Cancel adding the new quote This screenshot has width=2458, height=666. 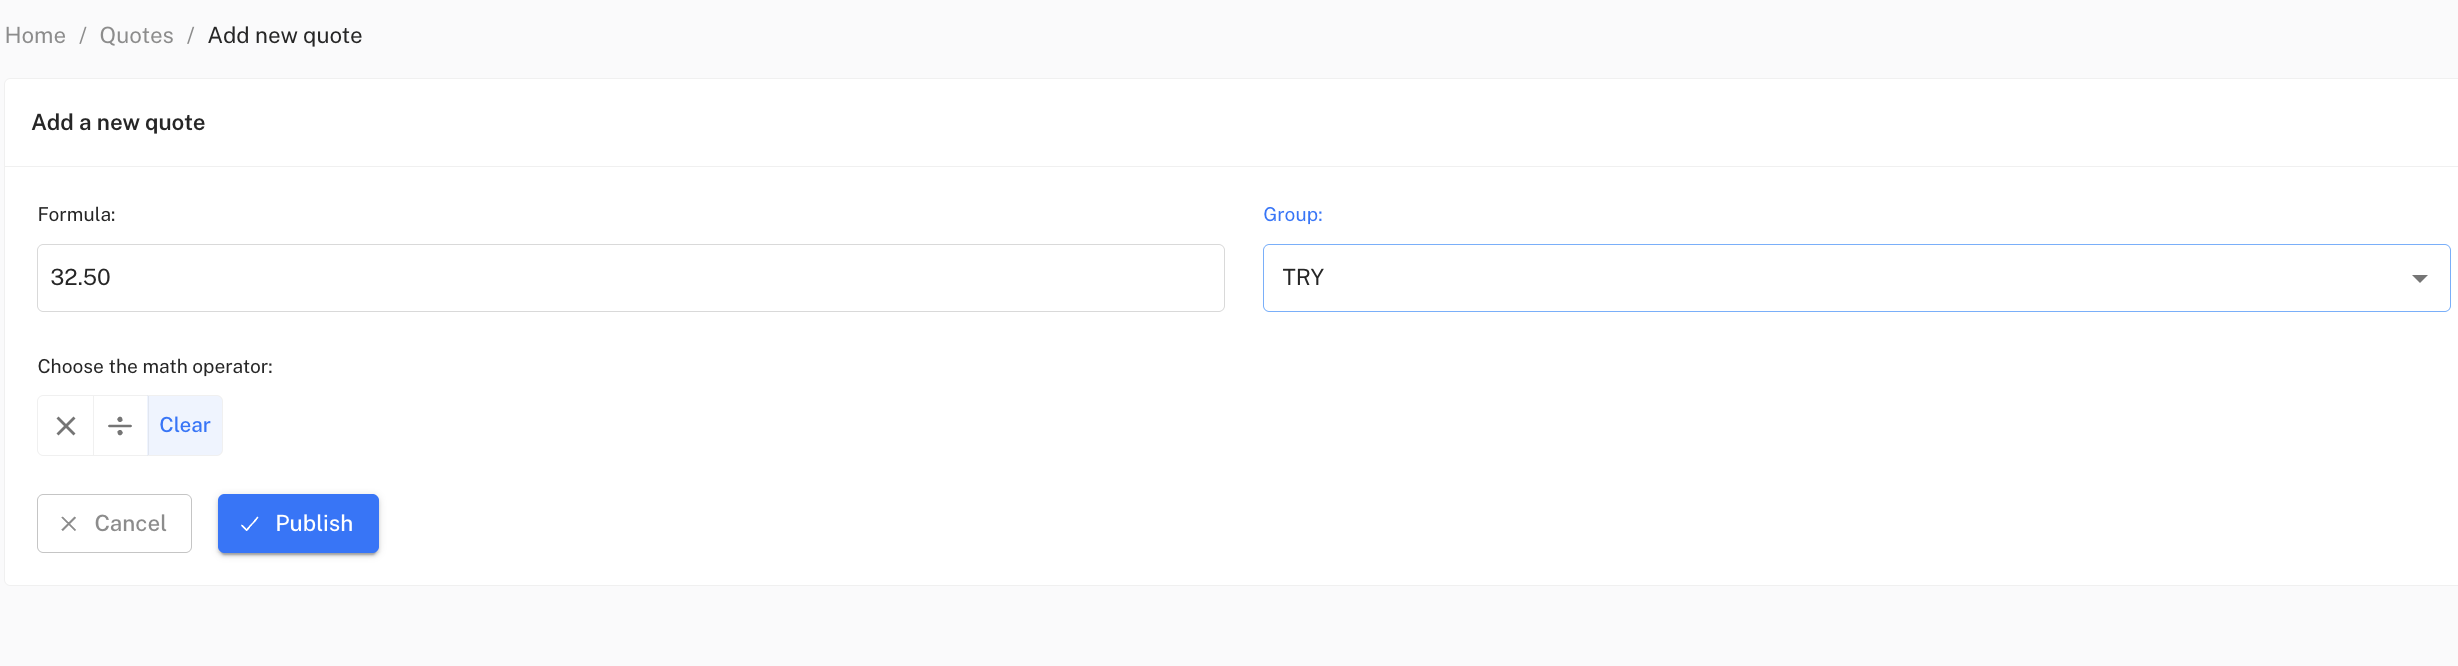(114, 524)
